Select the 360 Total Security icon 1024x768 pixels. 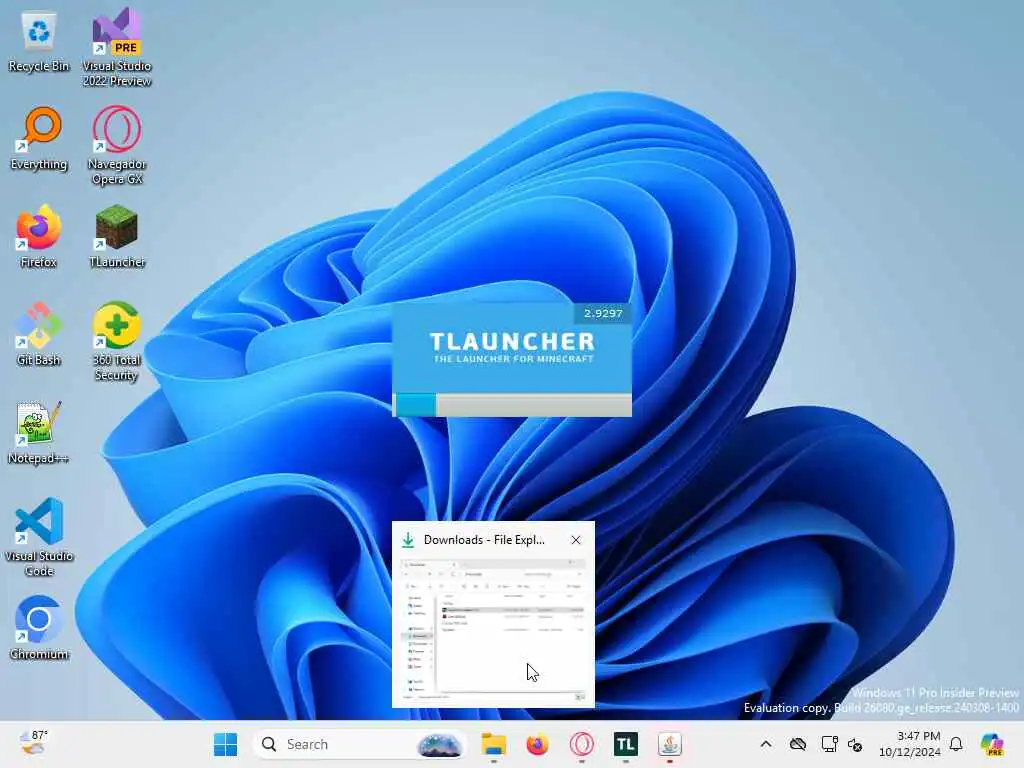(117, 341)
